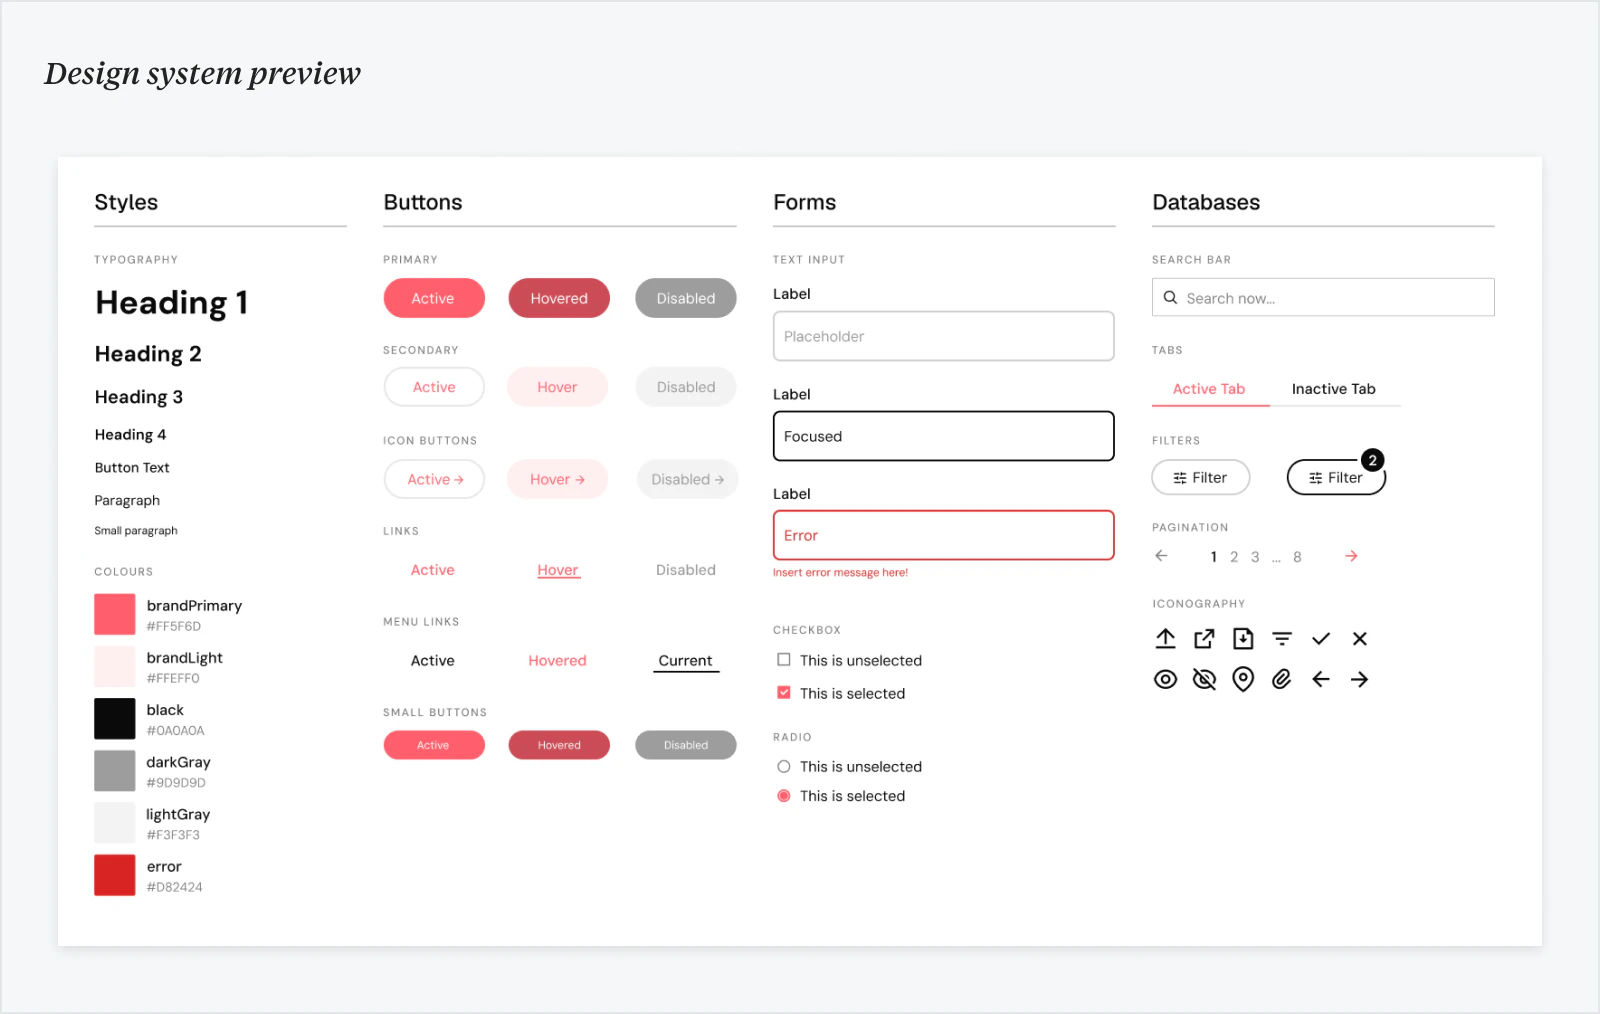The height and width of the screenshot is (1014, 1600).
Task: Click the underlined Hover link
Action: point(558,570)
